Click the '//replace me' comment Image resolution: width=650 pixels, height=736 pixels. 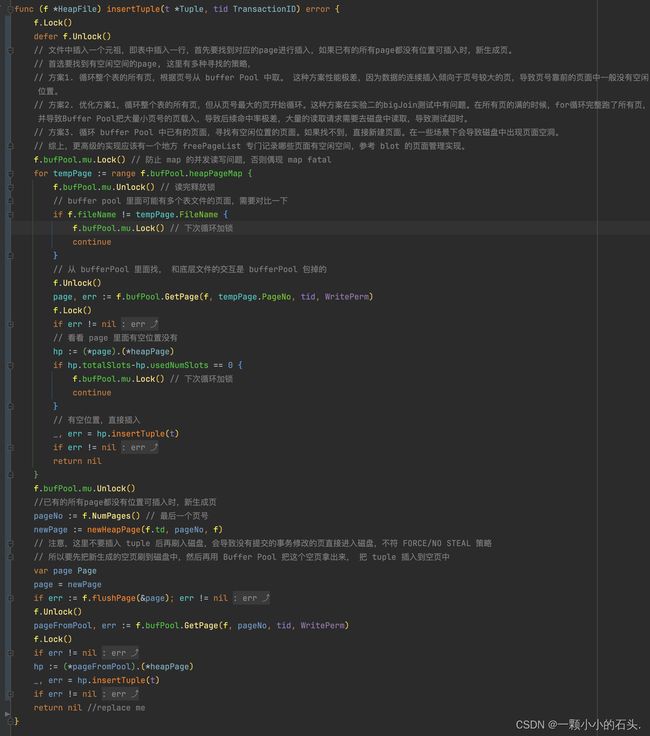coord(116,708)
